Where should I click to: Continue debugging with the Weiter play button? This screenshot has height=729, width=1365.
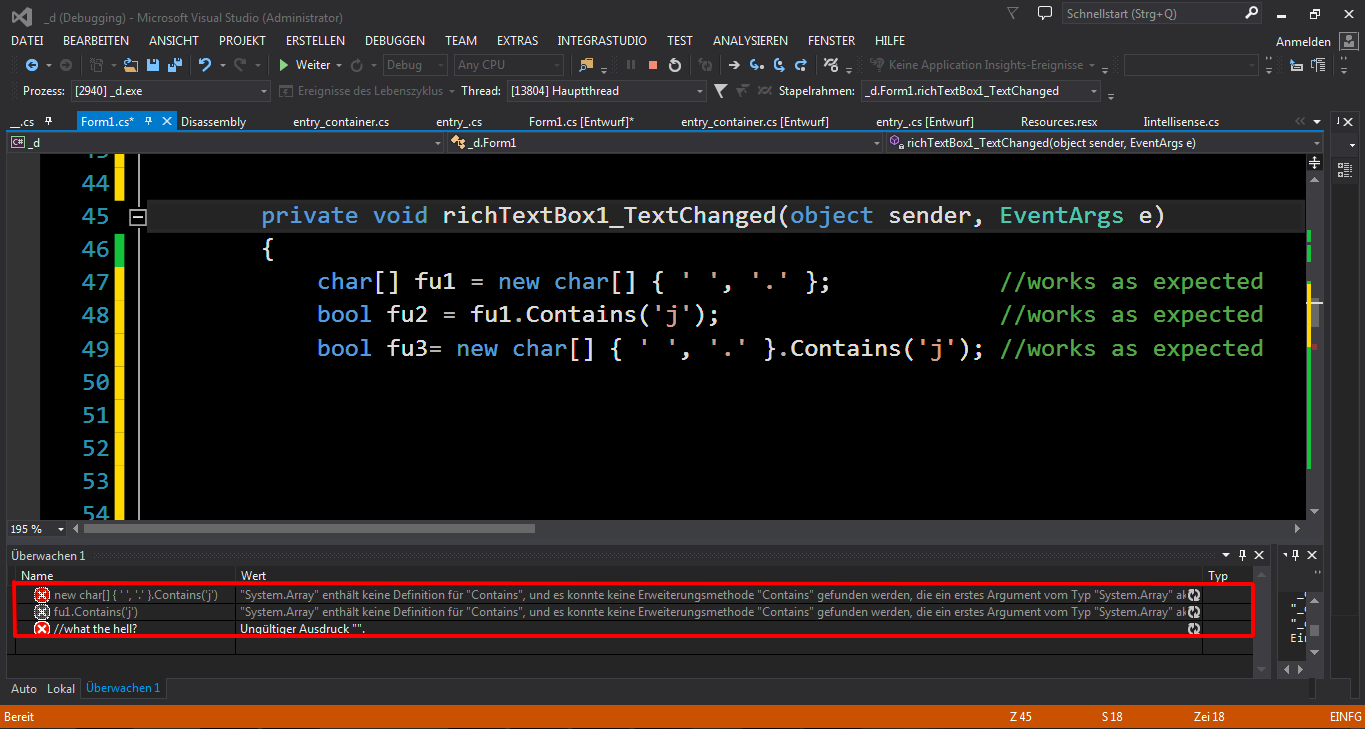[304, 65]
